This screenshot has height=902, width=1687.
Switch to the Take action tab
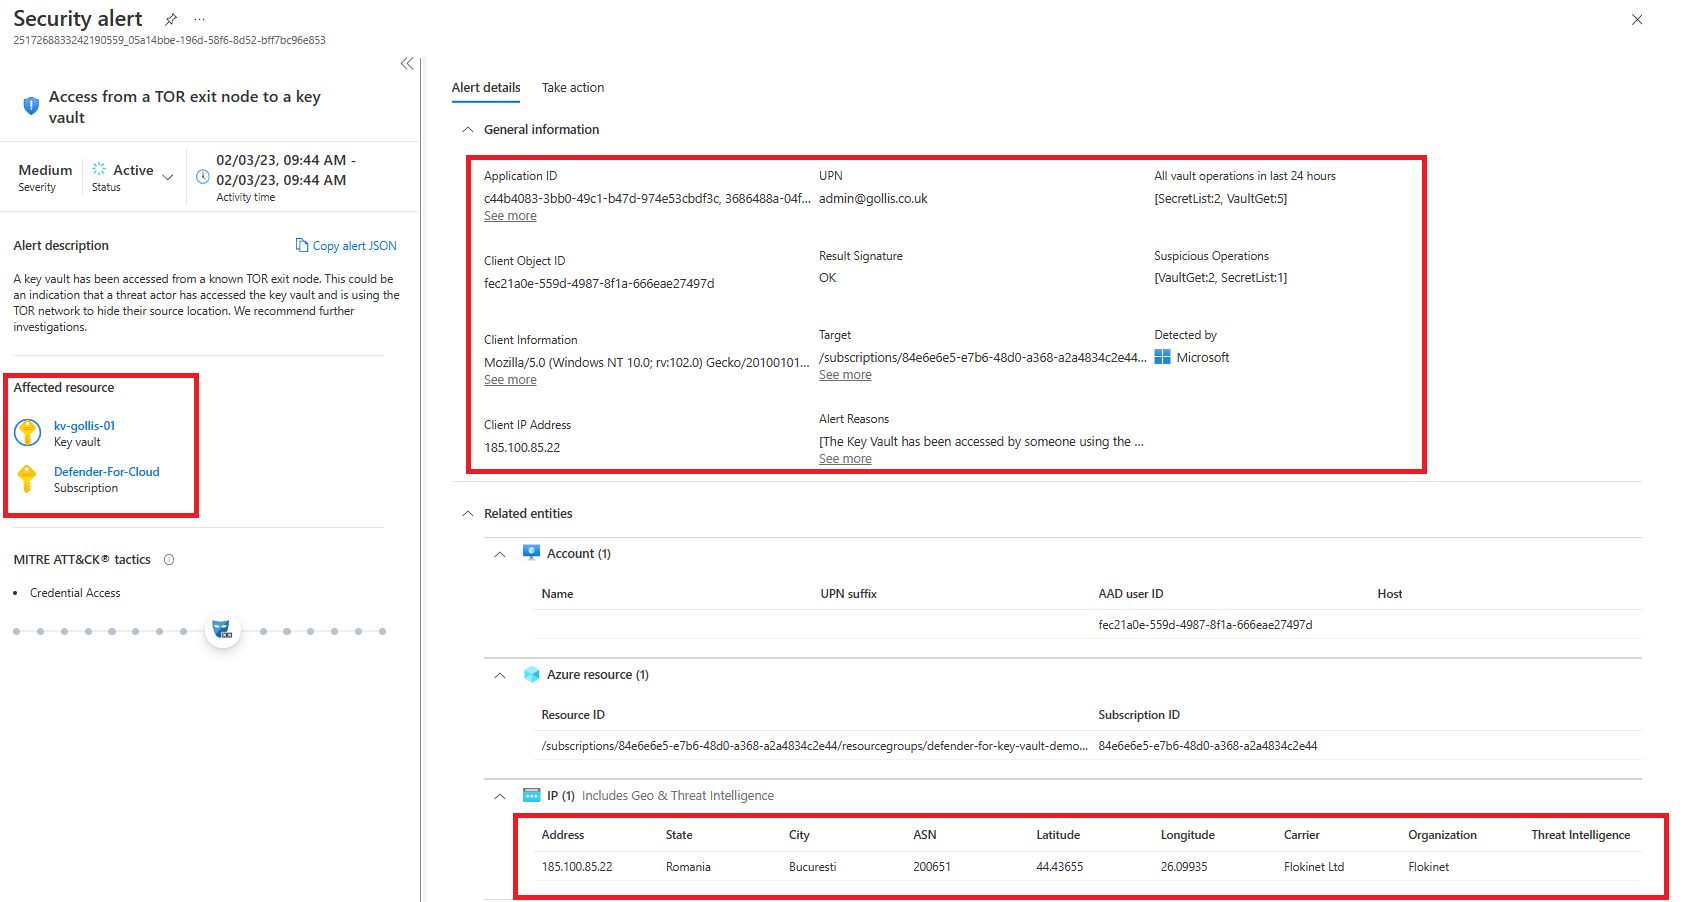(573, 88)
